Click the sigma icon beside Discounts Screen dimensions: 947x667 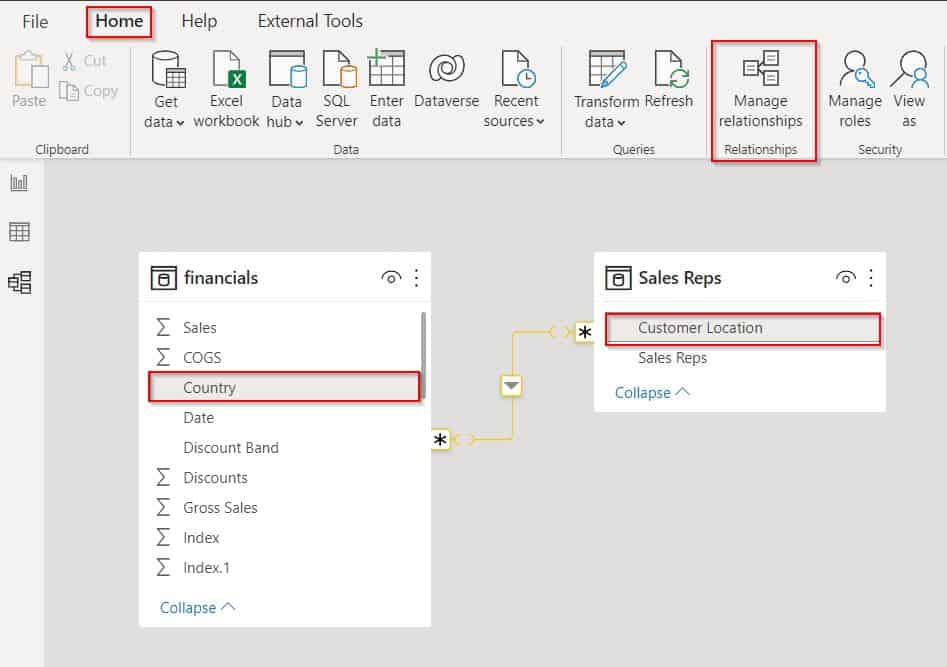(163, 477)
